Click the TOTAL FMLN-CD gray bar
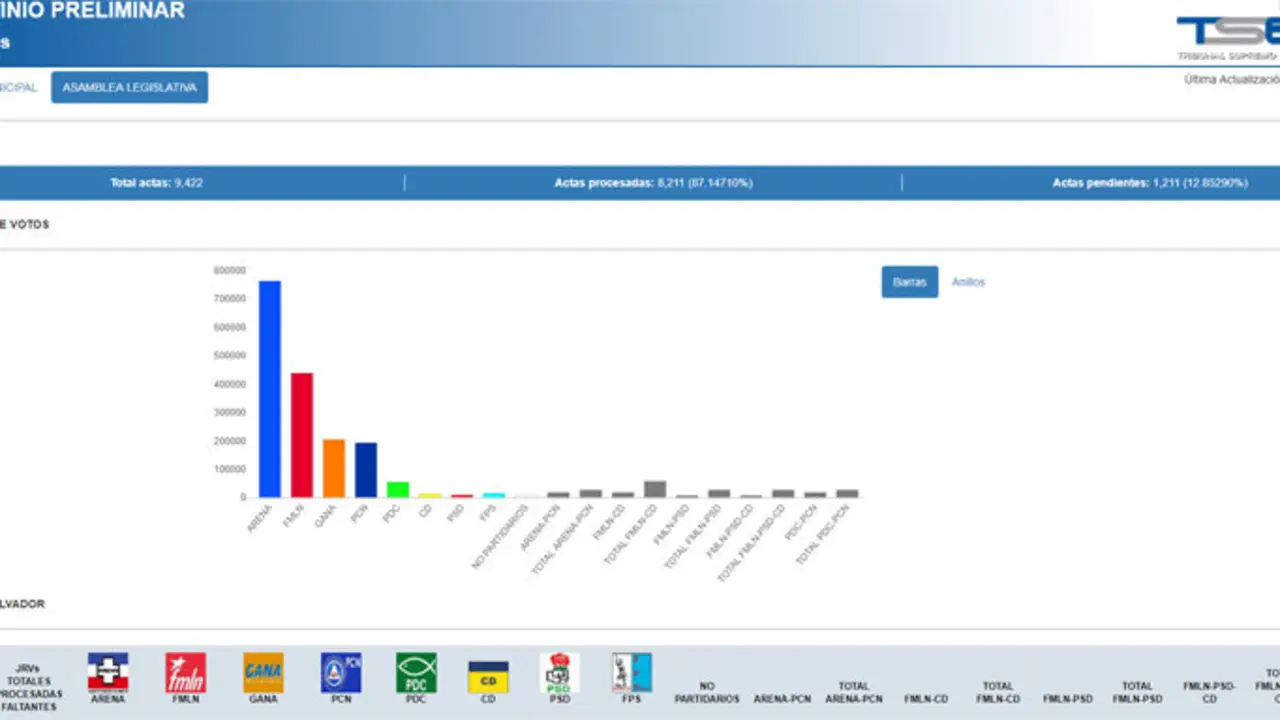 click(x=655, y=490)
